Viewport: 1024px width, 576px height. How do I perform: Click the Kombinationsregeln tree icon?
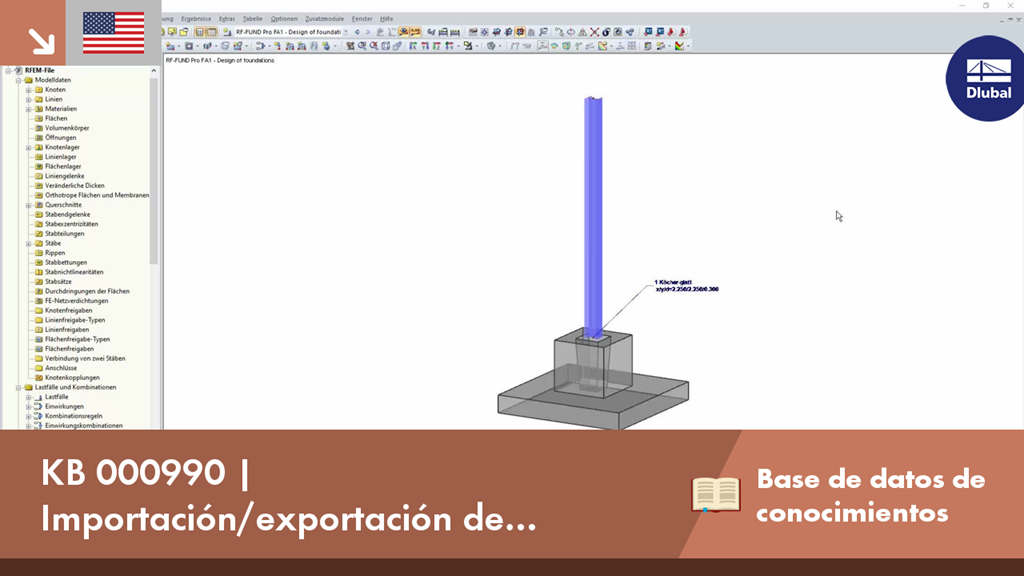click(x=39, y=416)
